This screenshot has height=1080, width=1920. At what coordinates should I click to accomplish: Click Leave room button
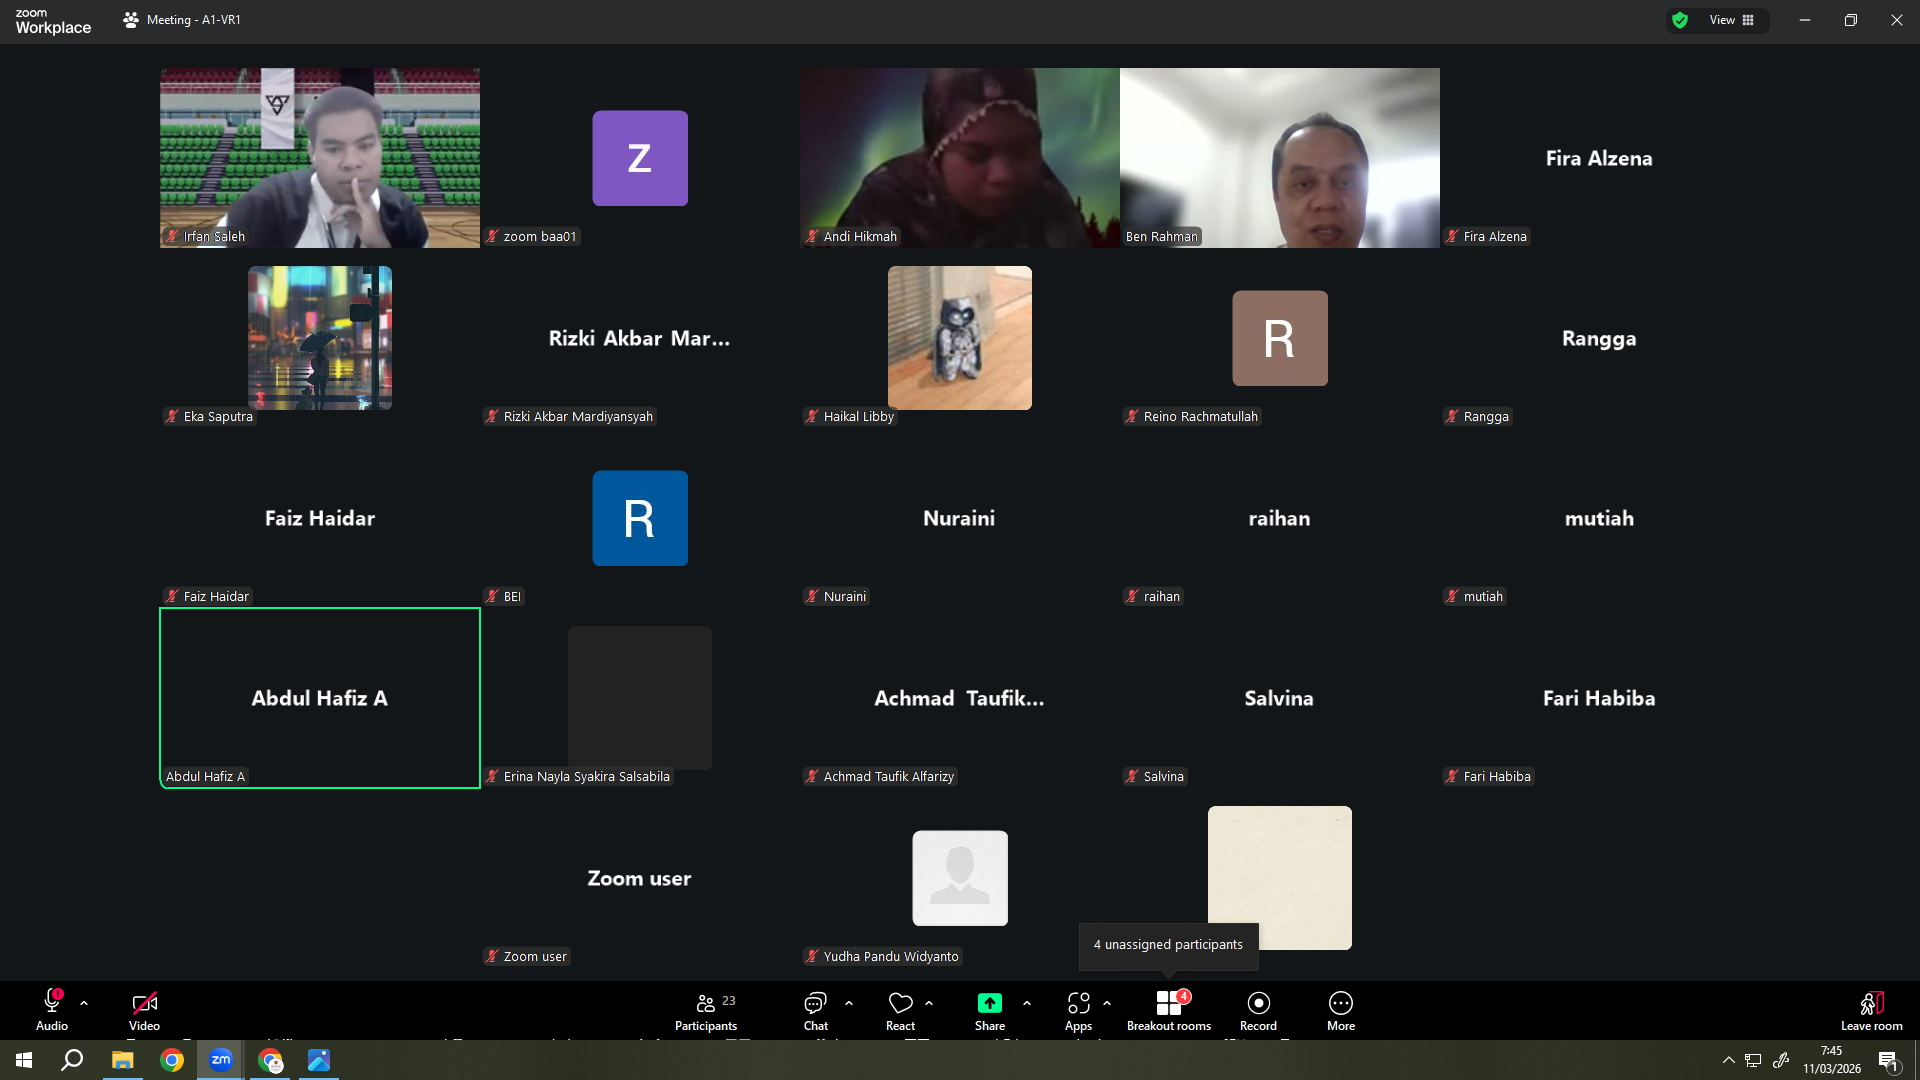tap(1872, 1010)
